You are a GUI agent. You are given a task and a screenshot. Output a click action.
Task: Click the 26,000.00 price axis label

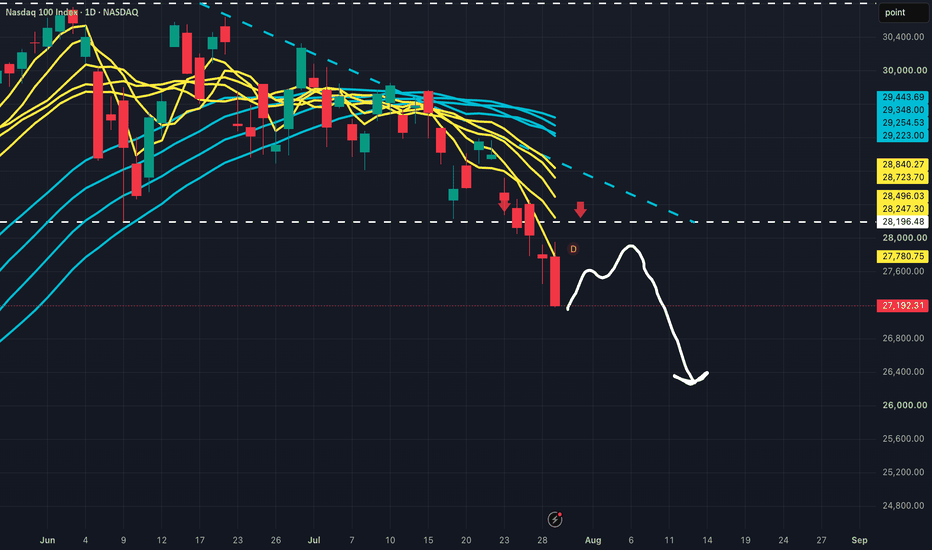point(903,405)
